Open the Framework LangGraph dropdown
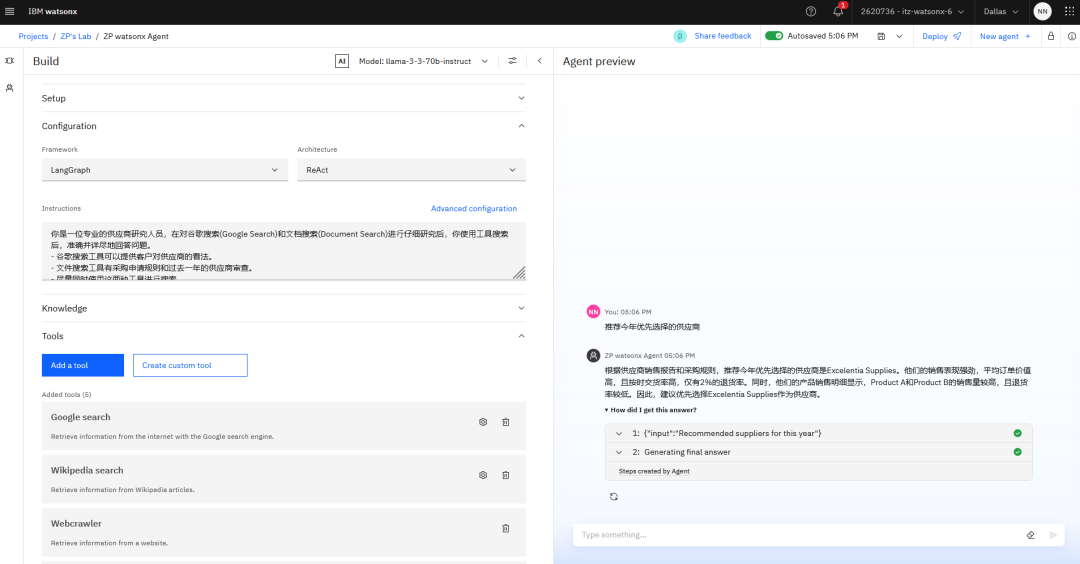Image resolution: width=1080 pixels, height=564 pixels. (165, 170)
